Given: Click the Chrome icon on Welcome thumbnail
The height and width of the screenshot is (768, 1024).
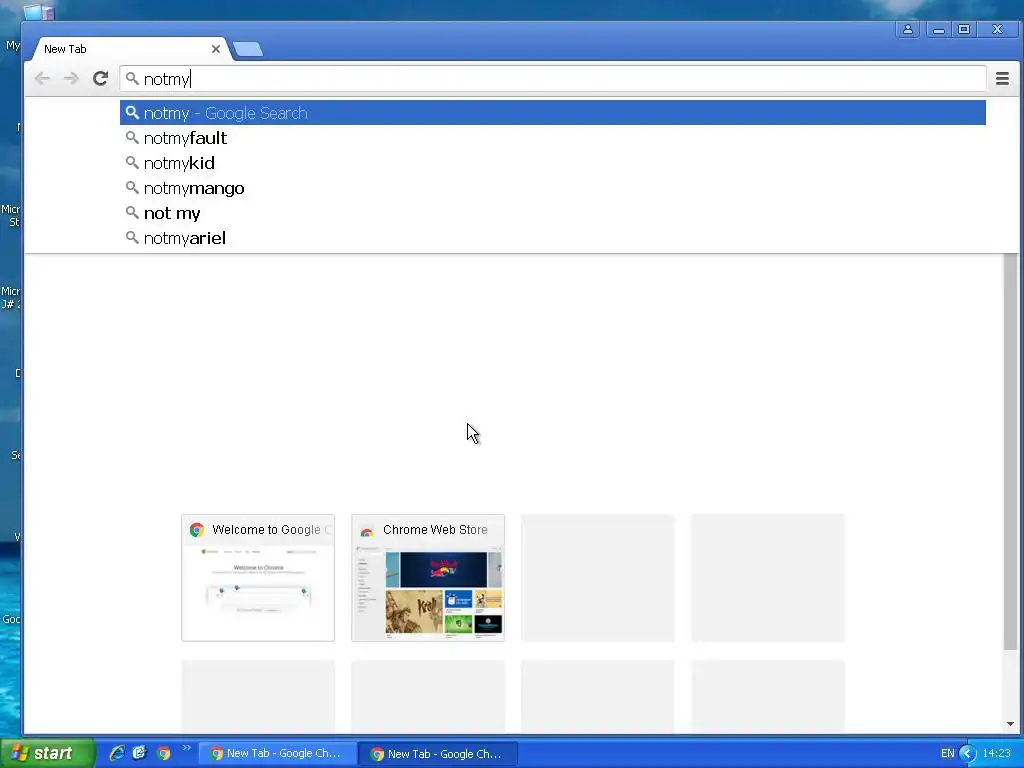Looking at the screenshot, I should pyautogui.click(x=197, y=530).
